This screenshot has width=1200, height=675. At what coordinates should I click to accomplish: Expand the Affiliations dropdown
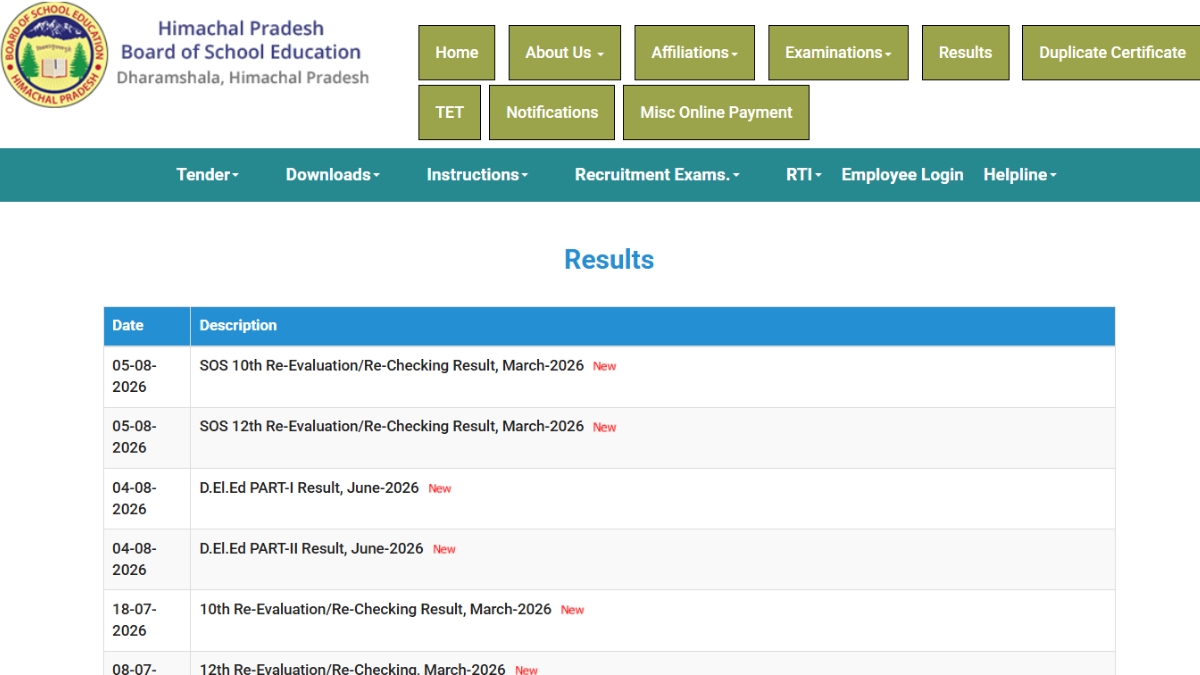[695, 53]
